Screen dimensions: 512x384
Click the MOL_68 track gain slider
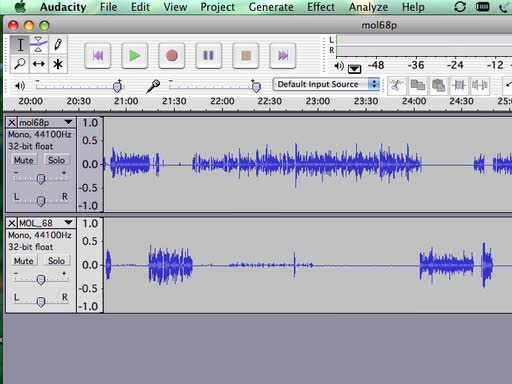[x=41, y=279]
